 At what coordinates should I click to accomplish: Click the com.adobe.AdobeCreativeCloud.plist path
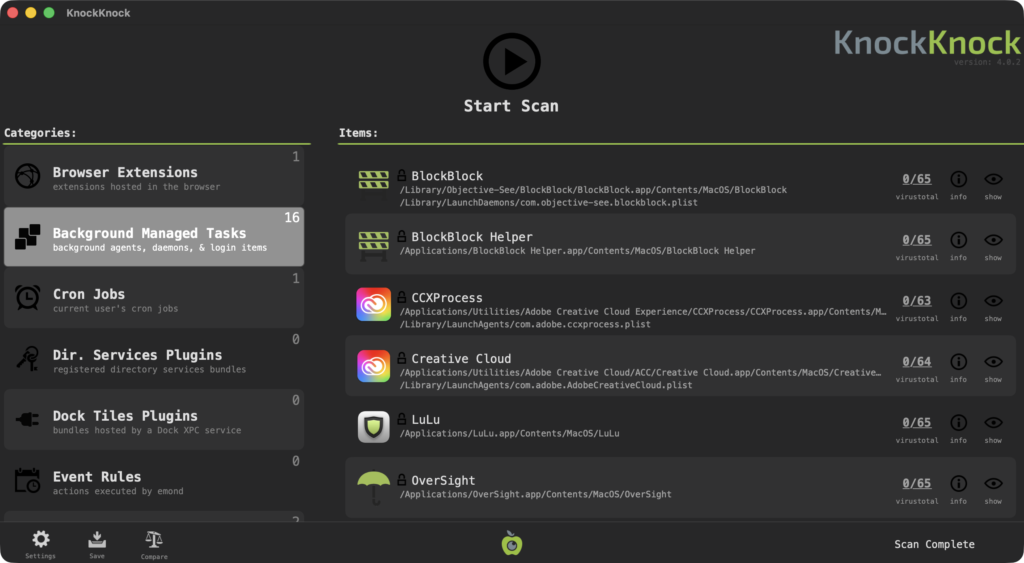545,385
